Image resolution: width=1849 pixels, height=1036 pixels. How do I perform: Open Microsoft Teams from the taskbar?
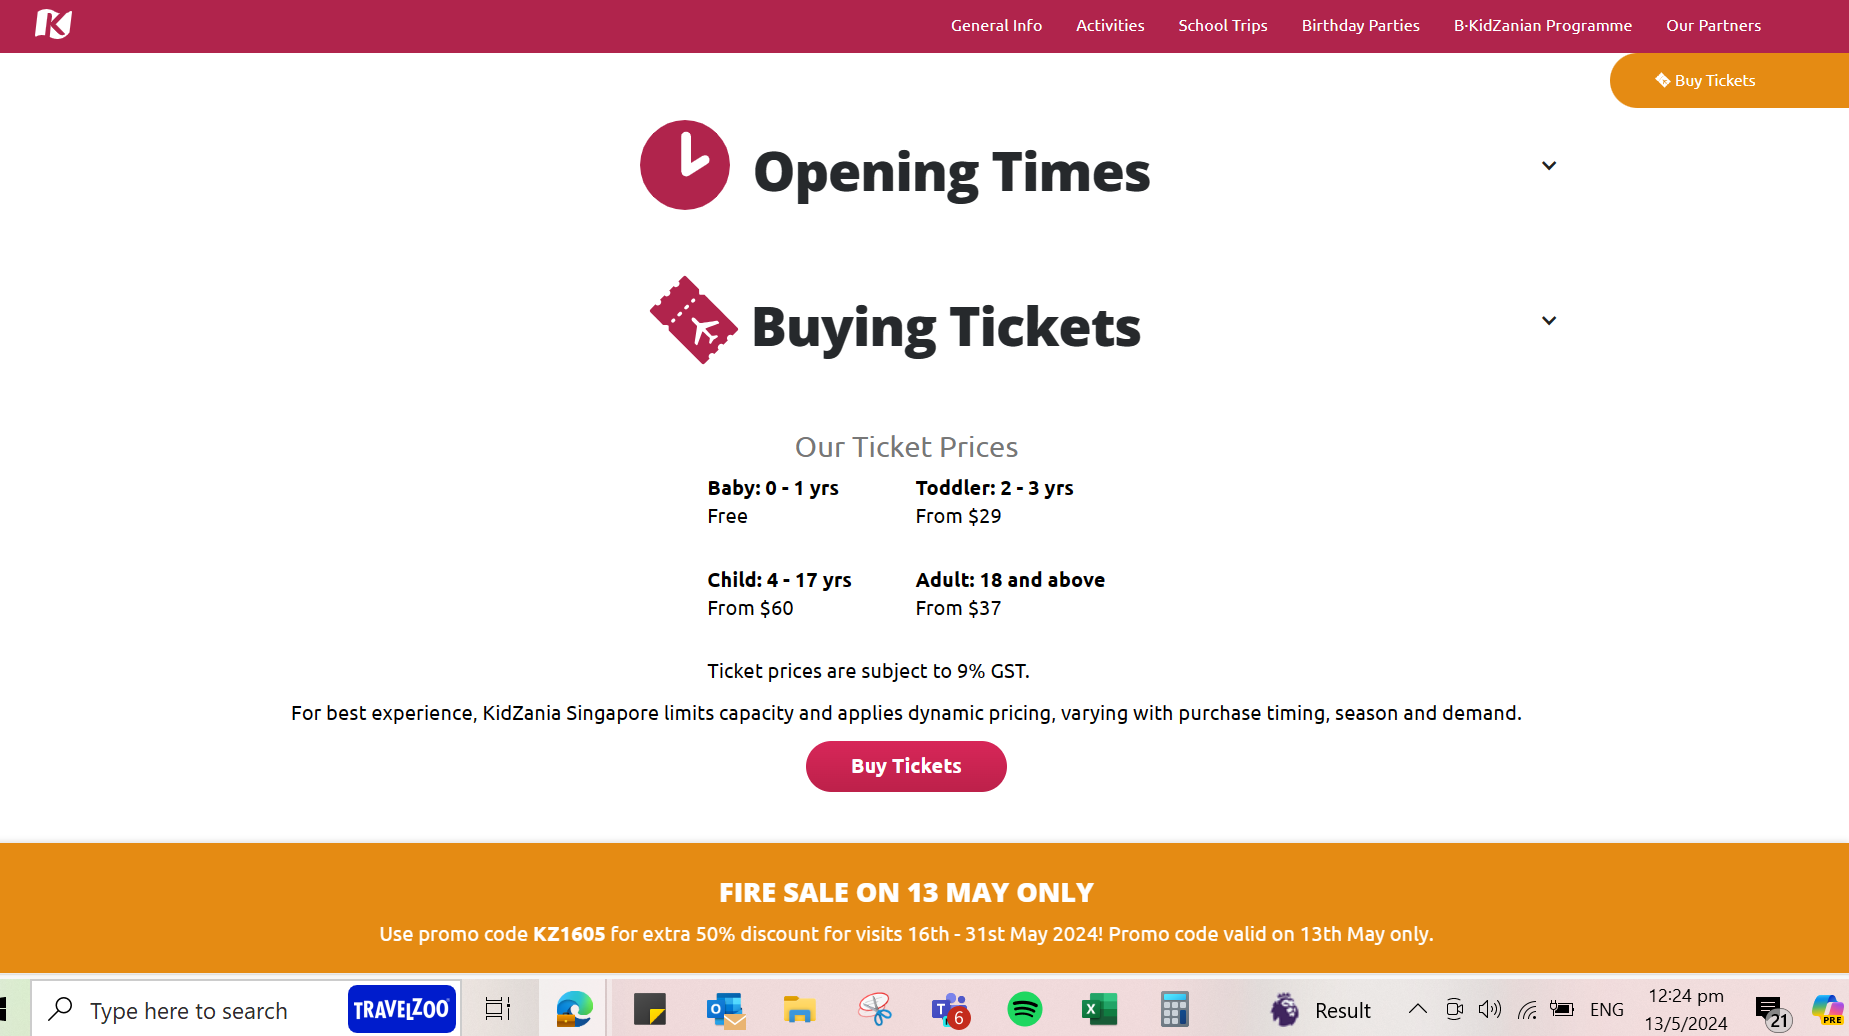pos(948,1010)
